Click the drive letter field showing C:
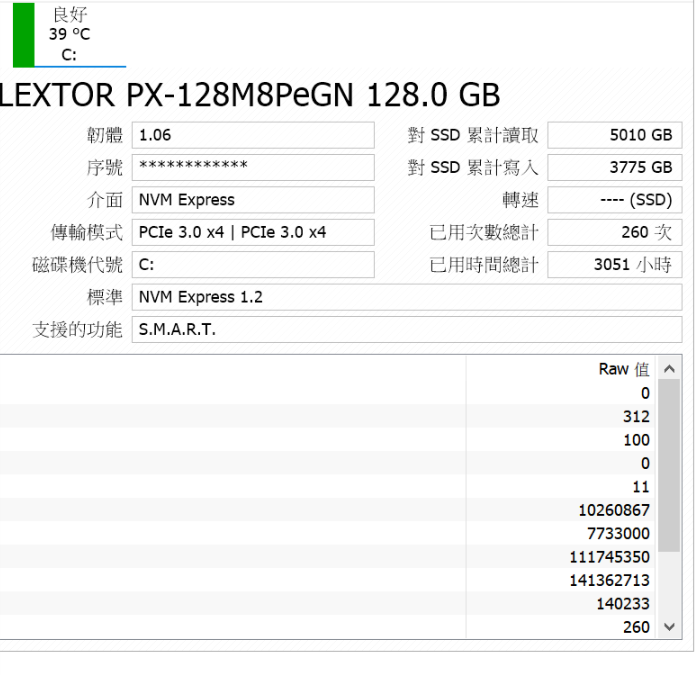The height and width of the screenshot is (675, 696). point(253,265)
